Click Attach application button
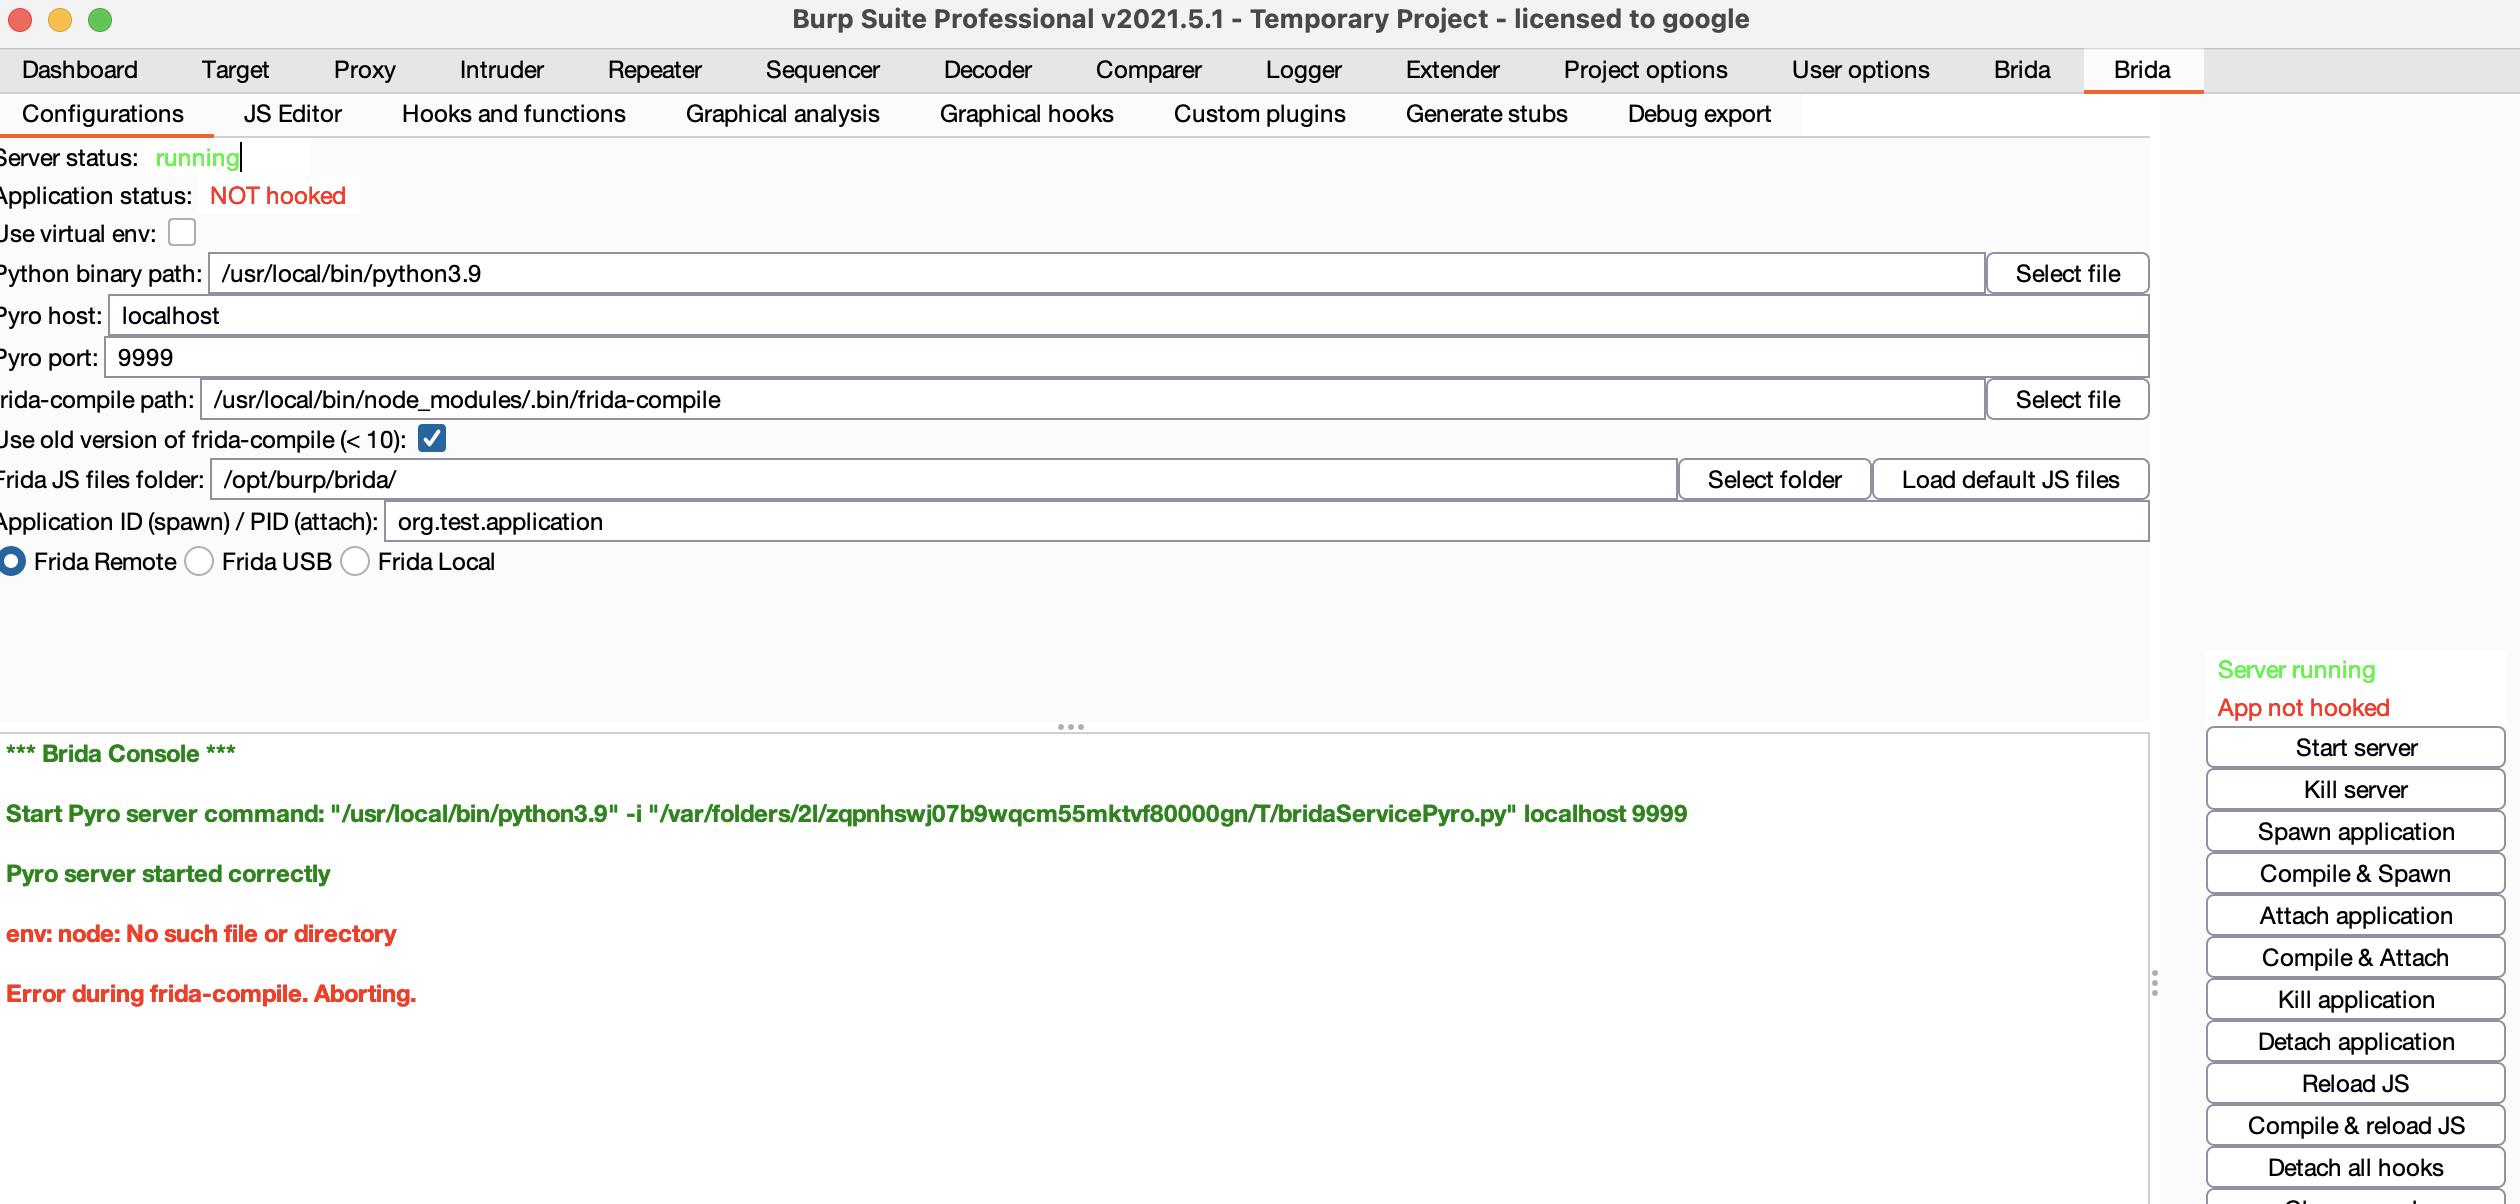This screenshot has width=2520, height=1204. tap(2355, 916)
